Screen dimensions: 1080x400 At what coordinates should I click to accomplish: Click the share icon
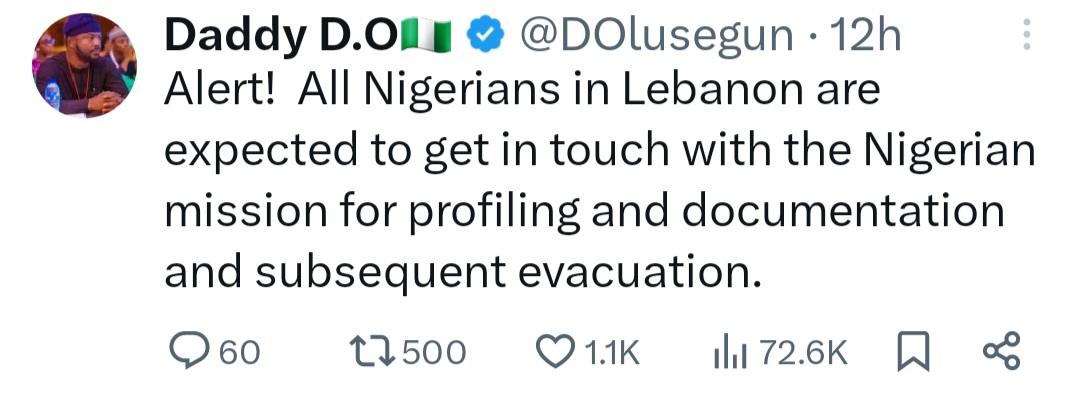1000,351
